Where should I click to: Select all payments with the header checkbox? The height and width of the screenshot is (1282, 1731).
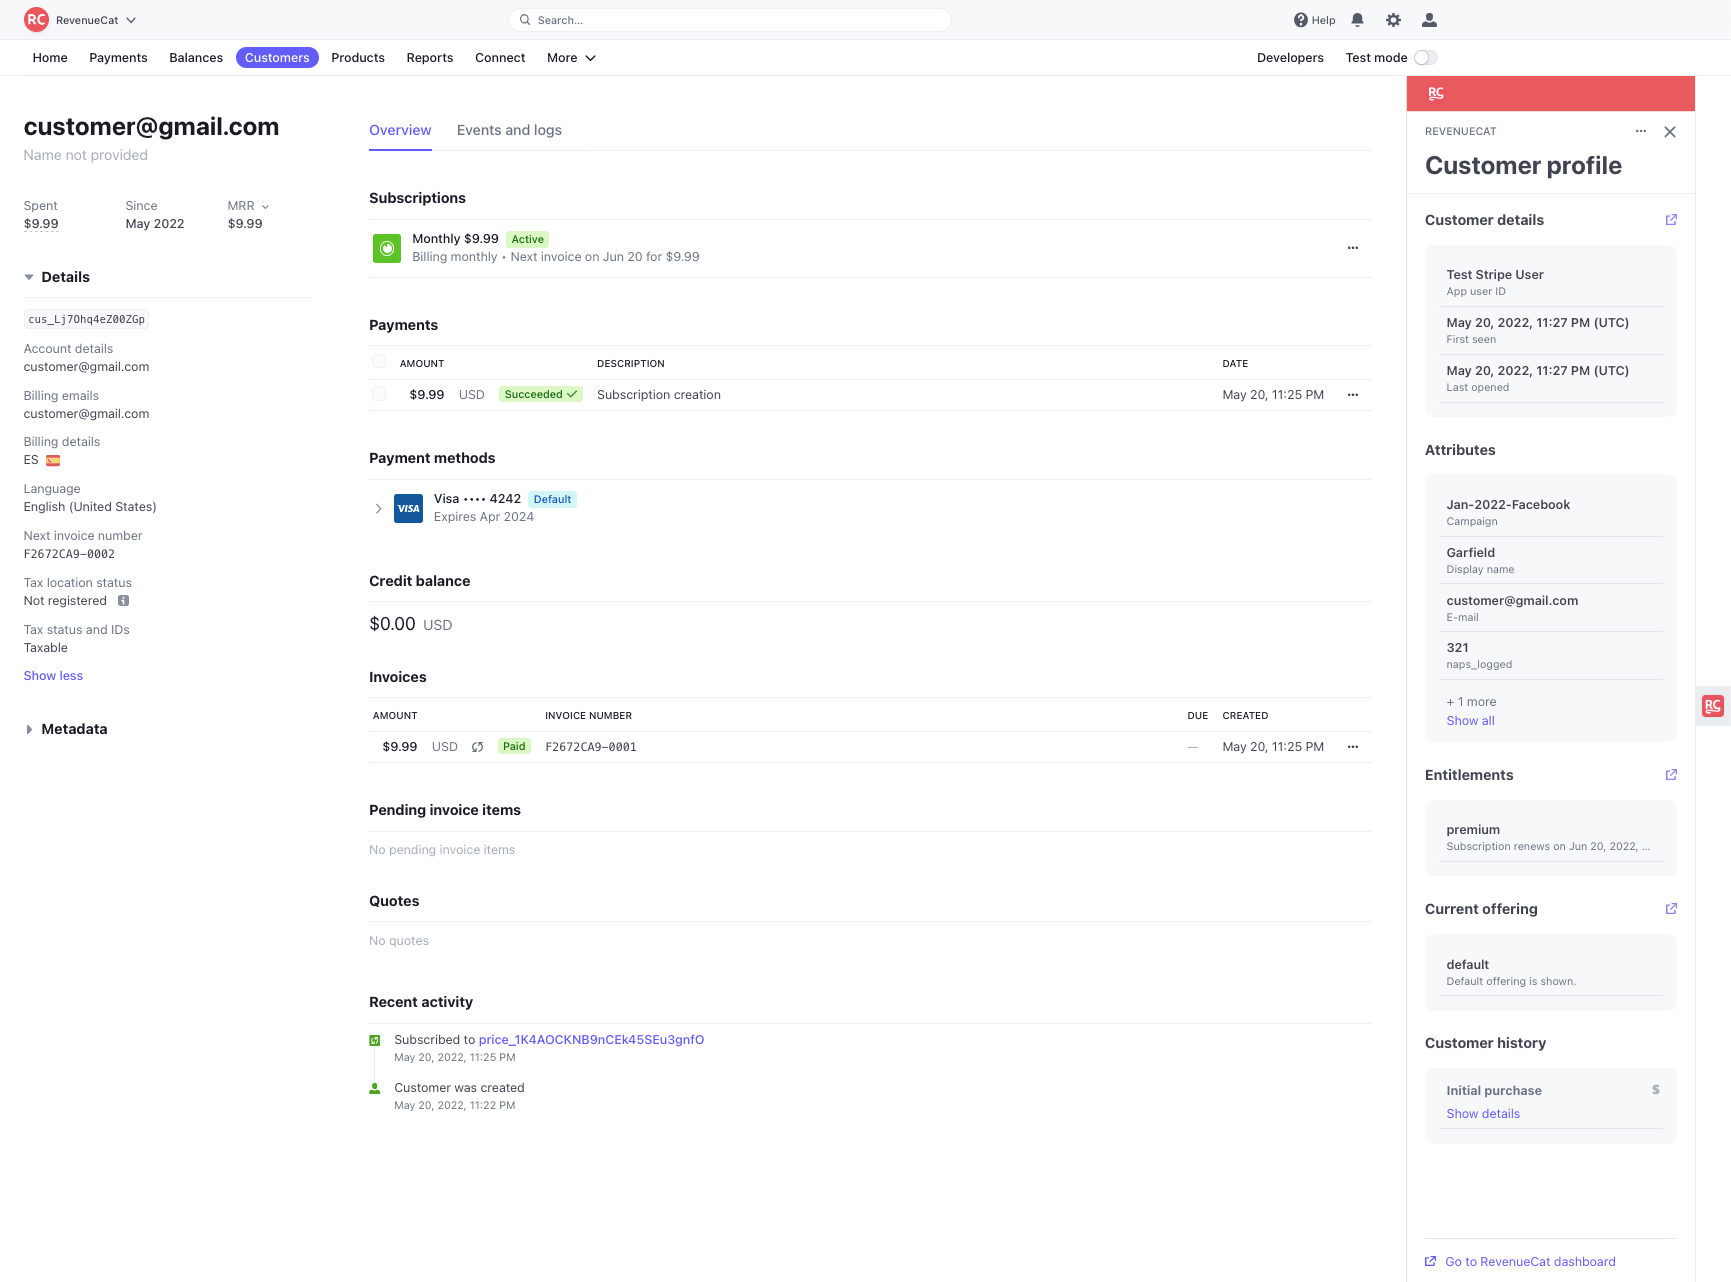pyautogui.click(x=379, y=361)
